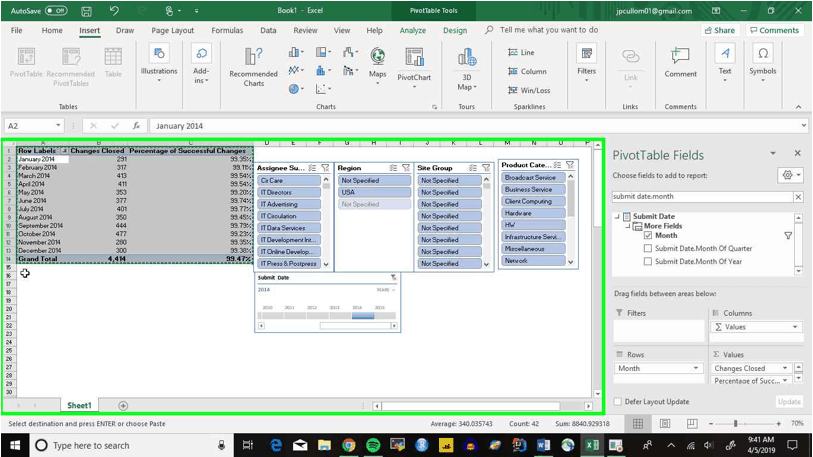The width and height of the screenshot is (813, 457).
Task: Clear the field search box text
Action: (798, 197)
